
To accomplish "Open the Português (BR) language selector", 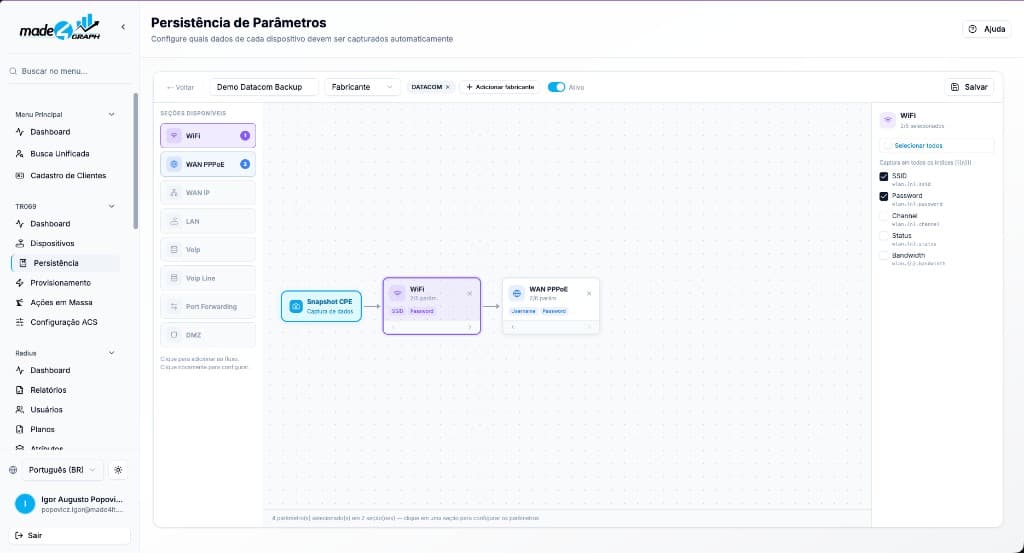I will click(x=61, y=470).
